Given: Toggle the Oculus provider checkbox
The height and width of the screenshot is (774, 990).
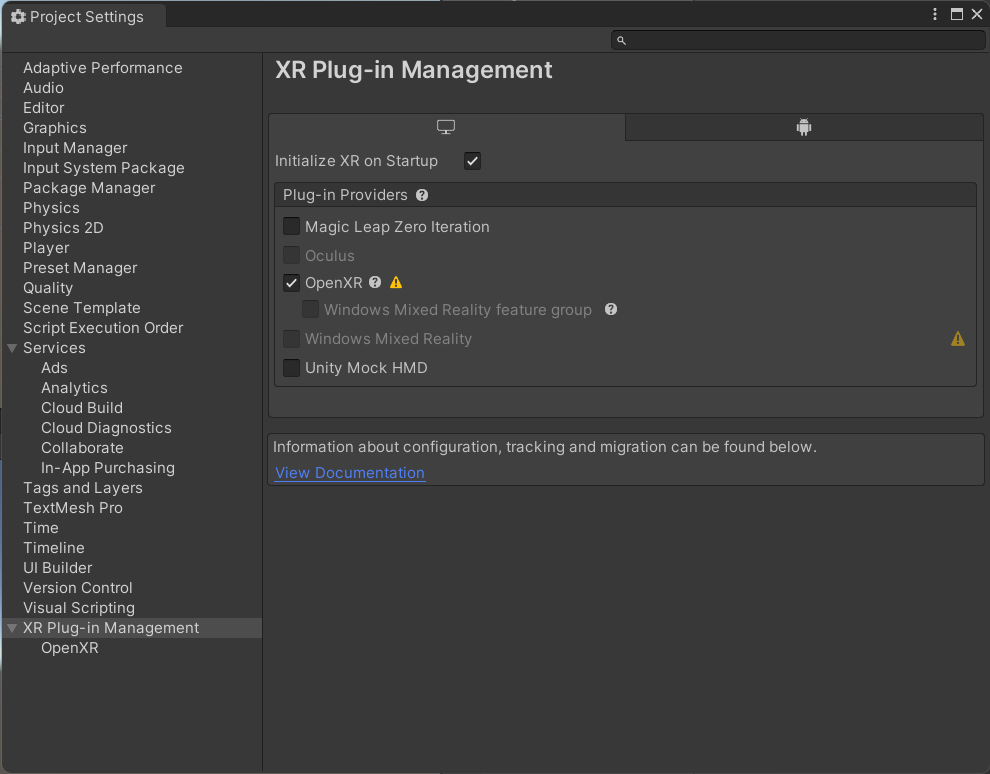Looking at the screenshot, I should pos(291,255).
